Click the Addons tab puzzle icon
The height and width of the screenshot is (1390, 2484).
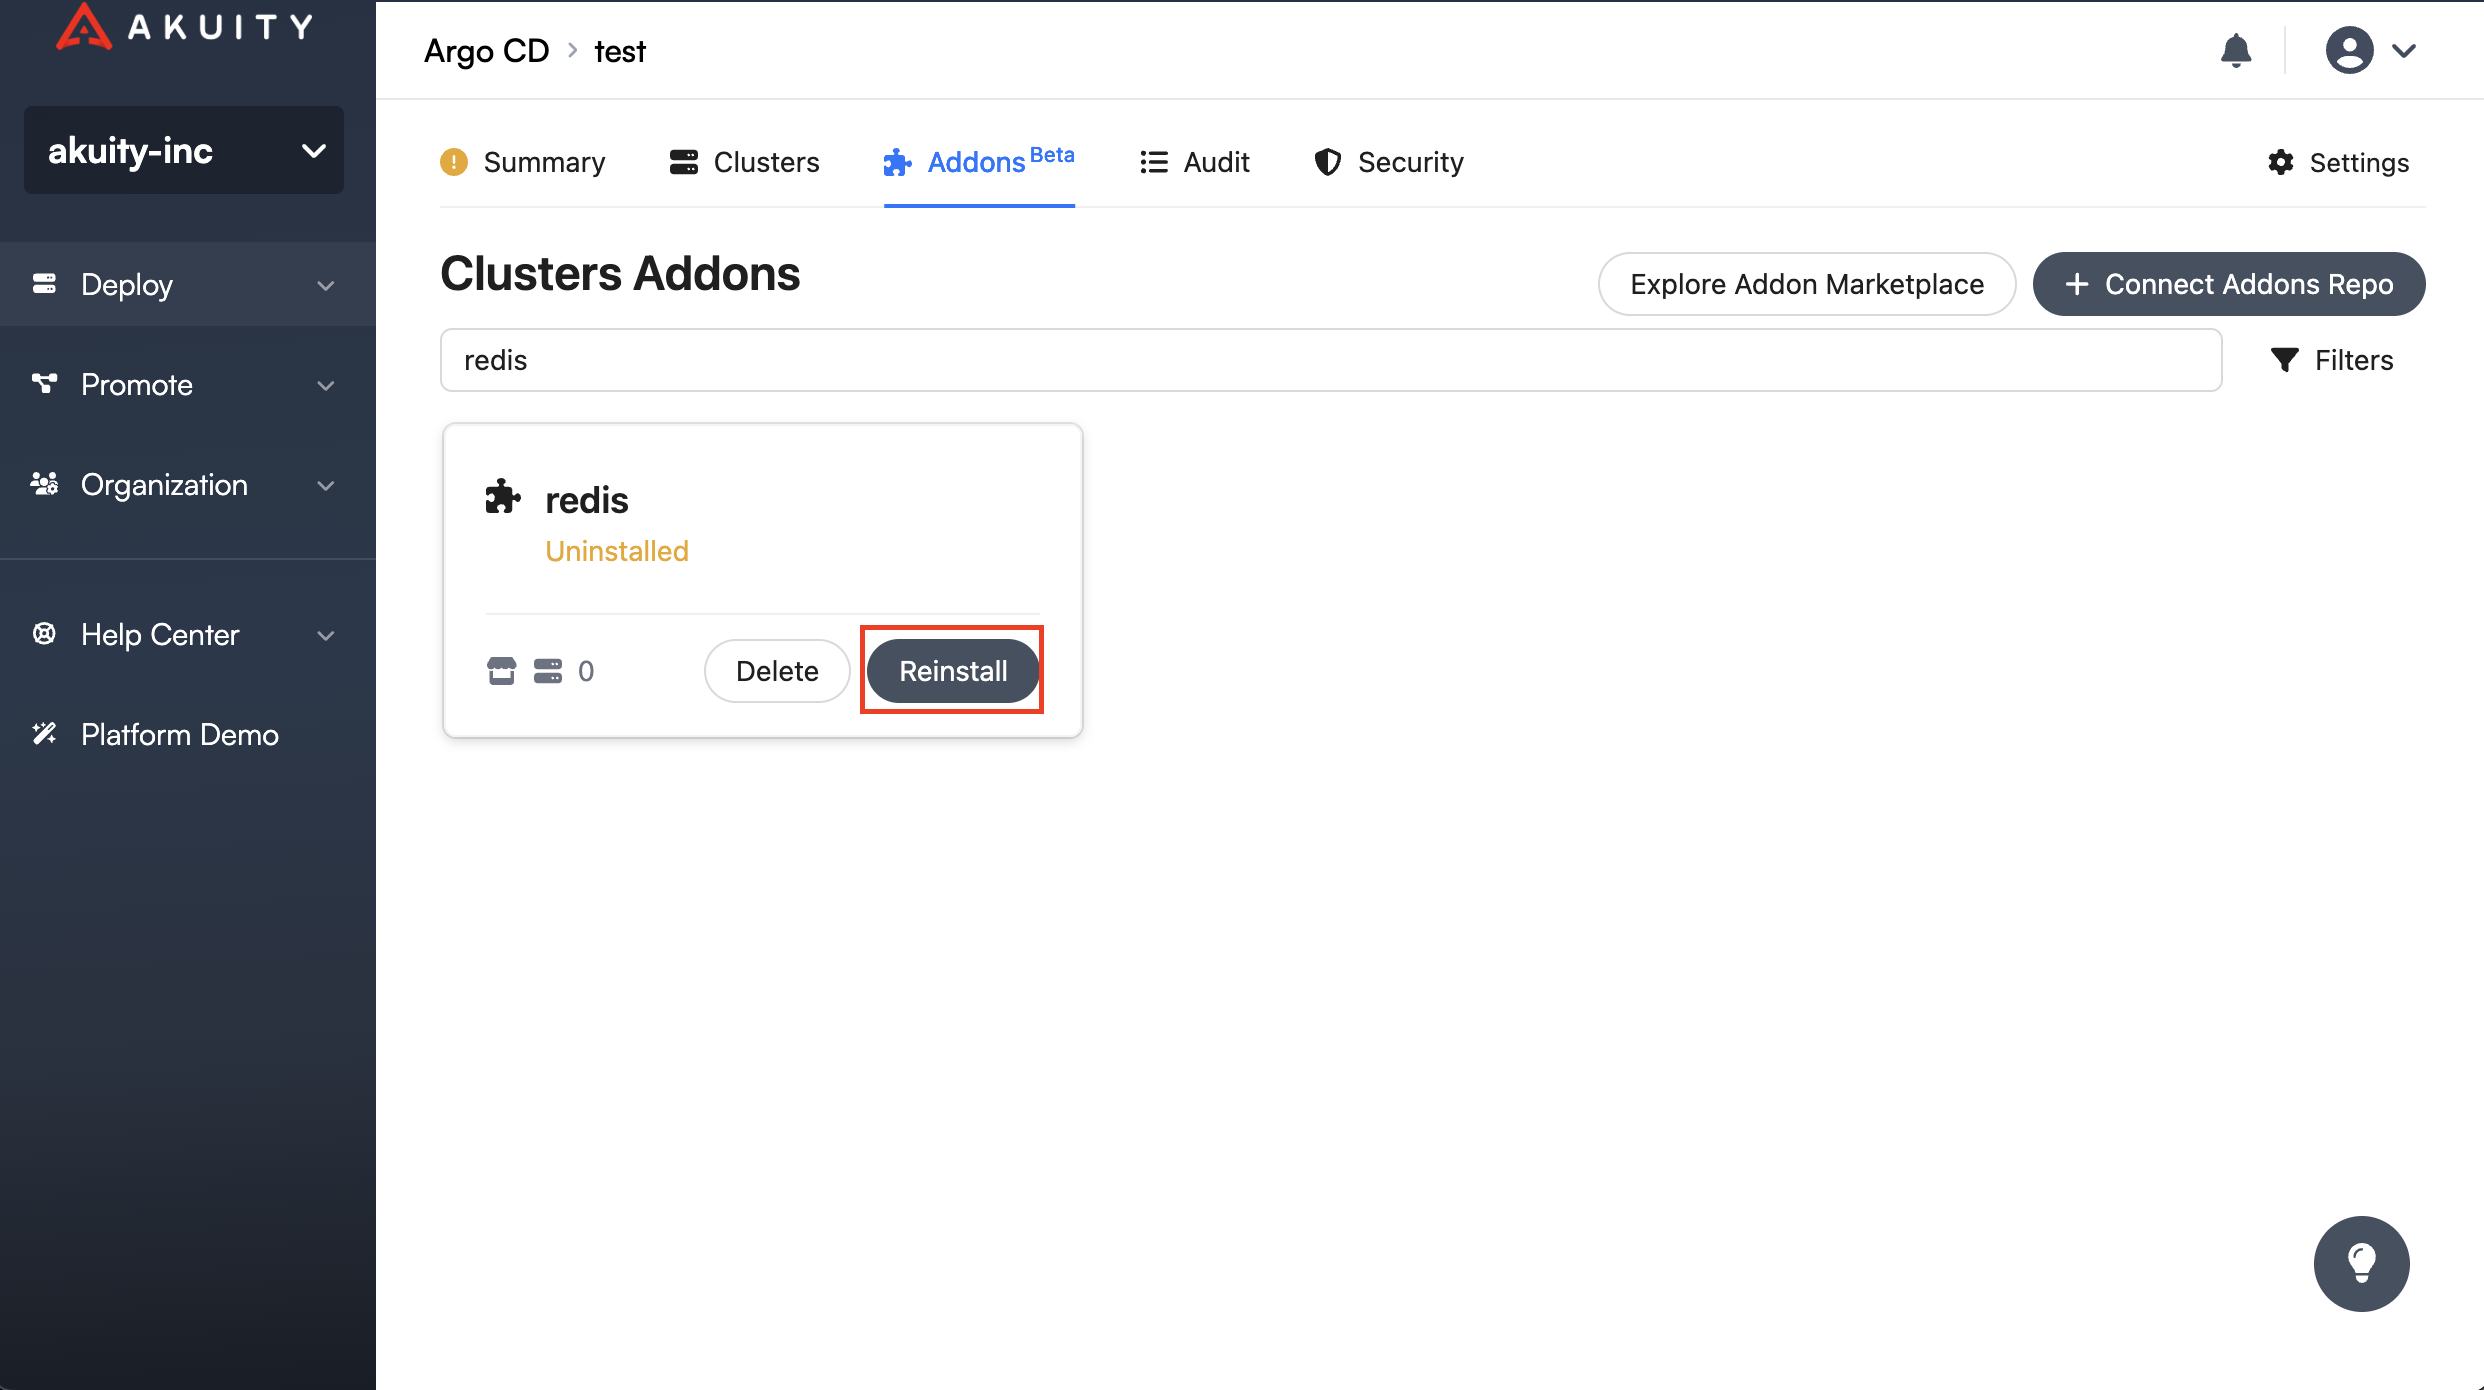coord(897,162)
